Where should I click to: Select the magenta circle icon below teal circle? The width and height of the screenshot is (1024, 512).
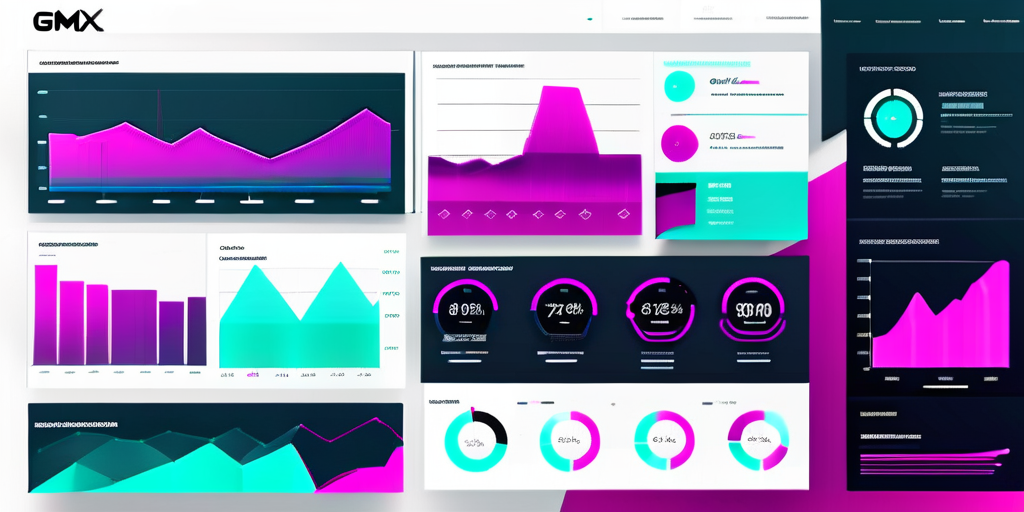tap(679, 144)
